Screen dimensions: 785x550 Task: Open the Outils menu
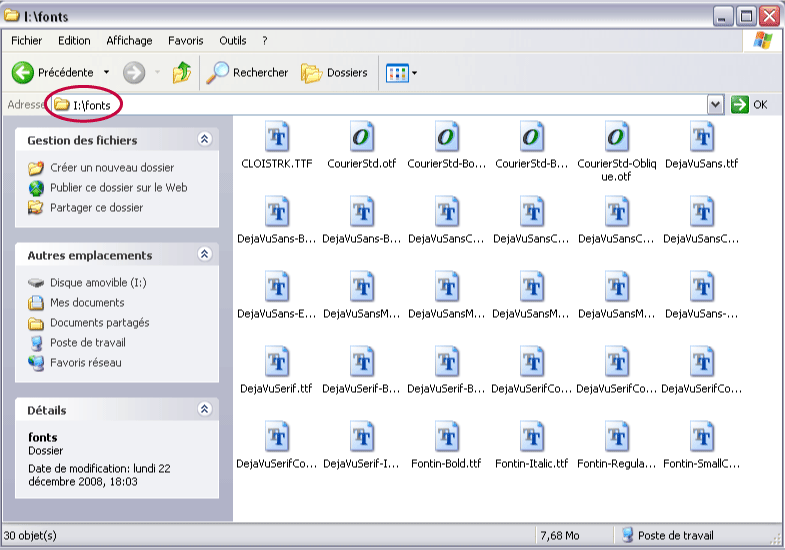click(233, 41)
